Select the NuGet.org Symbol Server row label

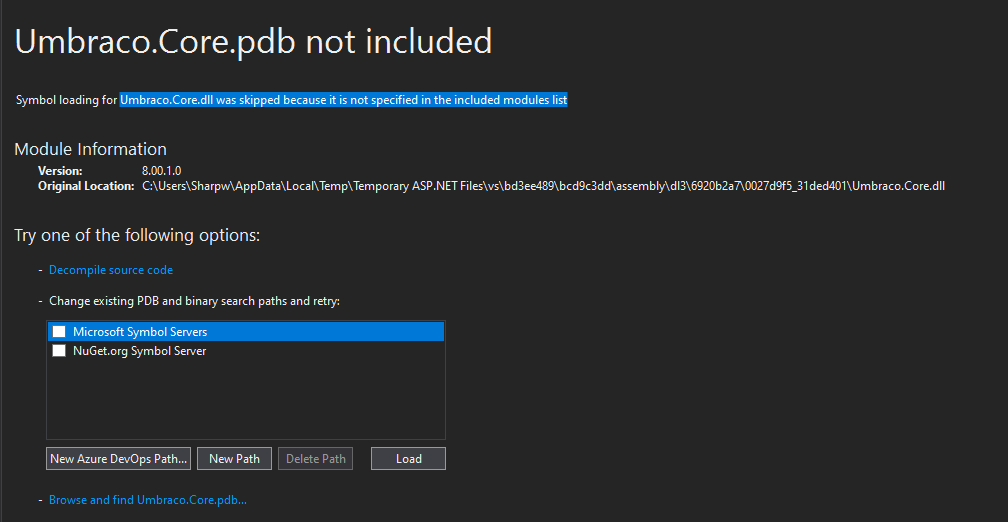(140, 351)
